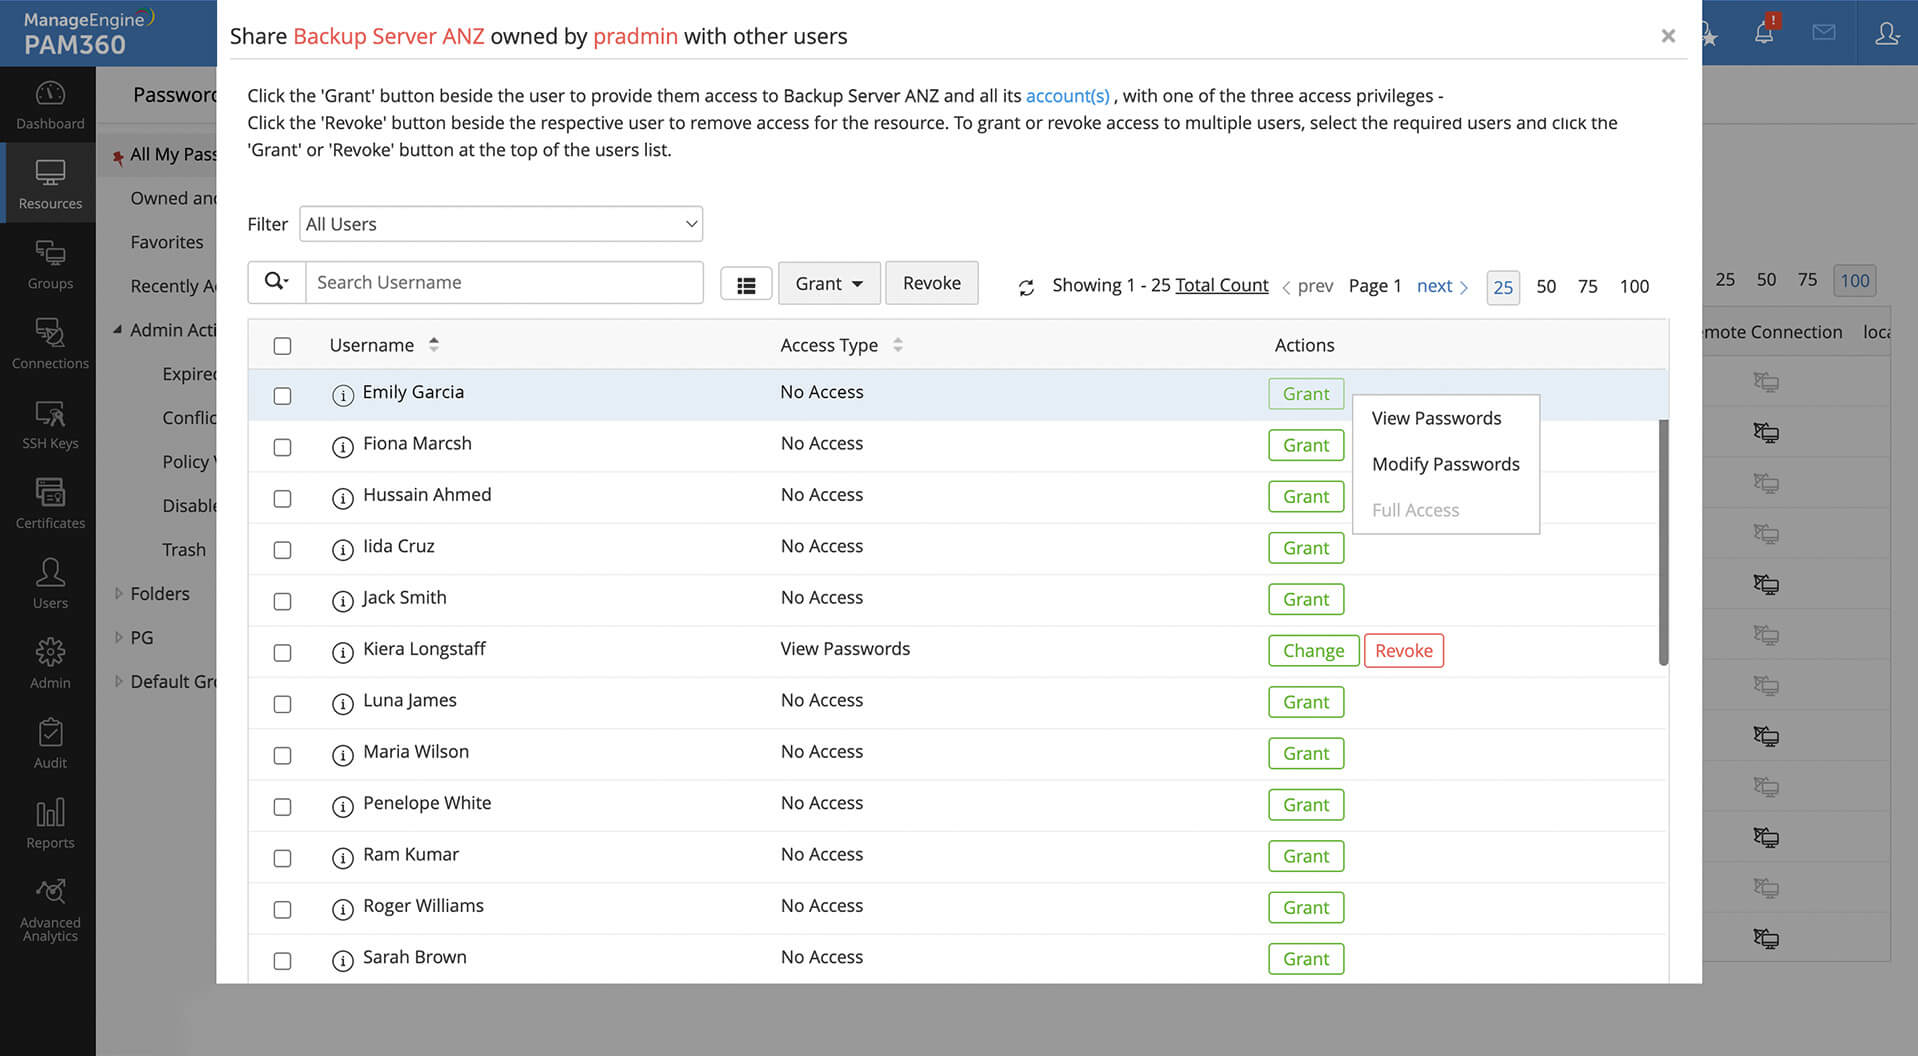Open the Reports sidebar icon
This screenshot has width=1918, height=1056.
50,823
